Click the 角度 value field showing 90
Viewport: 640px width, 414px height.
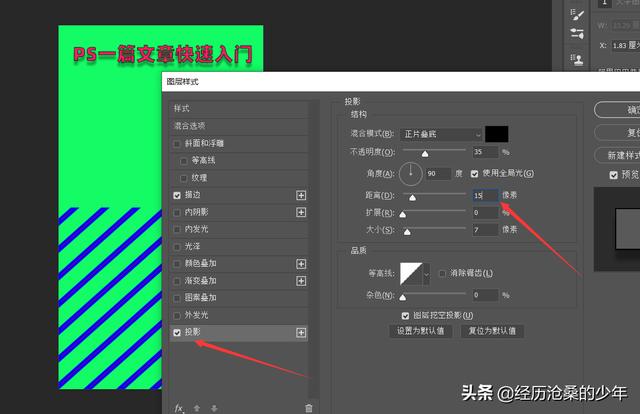(x=438, y=174)
